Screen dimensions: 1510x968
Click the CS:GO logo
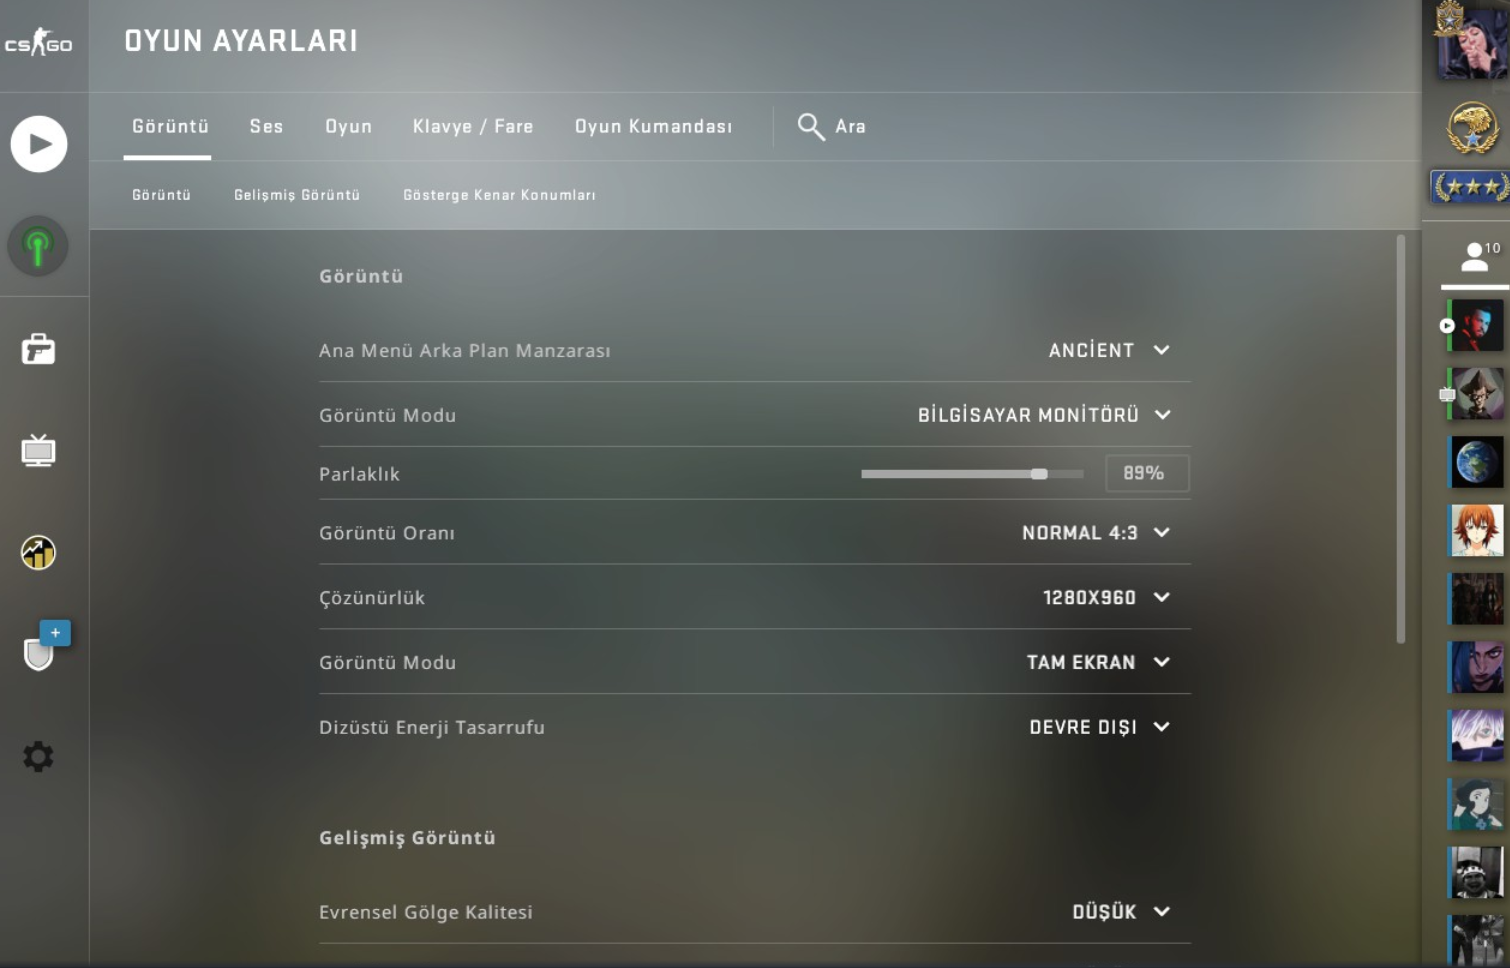coord(39,43)
